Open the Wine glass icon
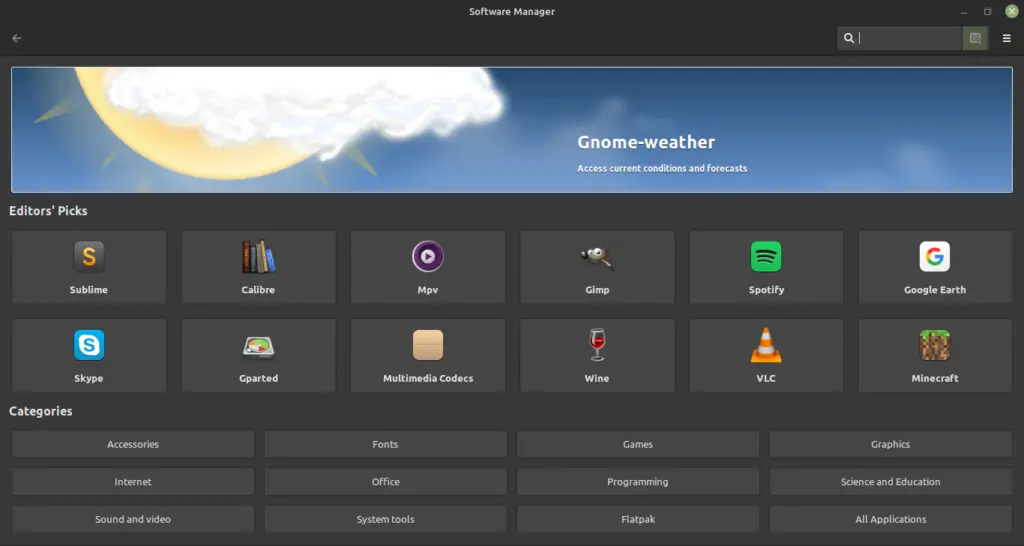Image resolution: width=1024 pixels, height=546 pixels. 597,345
